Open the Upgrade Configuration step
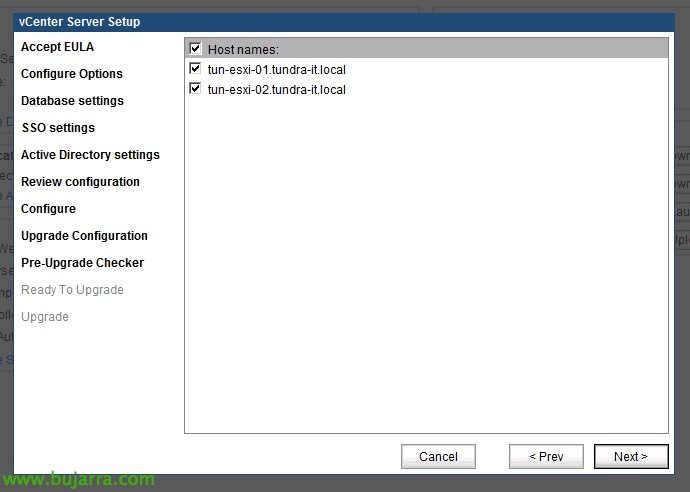The image size is (690, 492). 84,236
